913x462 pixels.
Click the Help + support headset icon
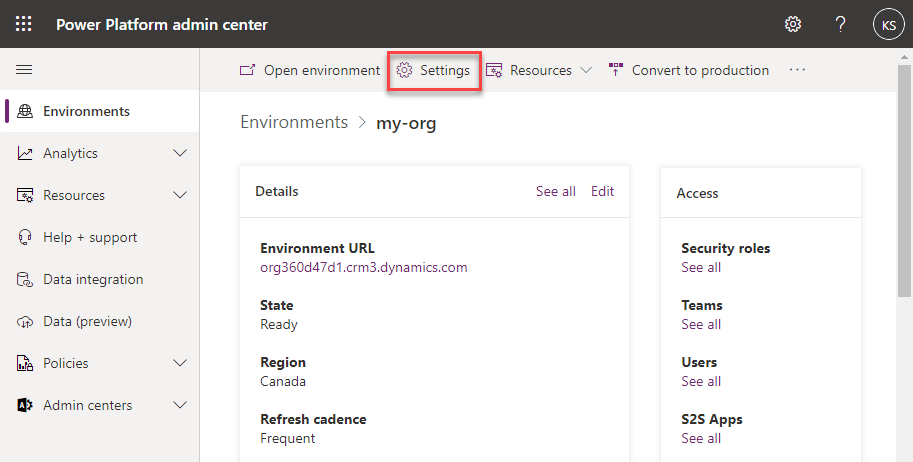pyautogui.click(x=24, y=237)
